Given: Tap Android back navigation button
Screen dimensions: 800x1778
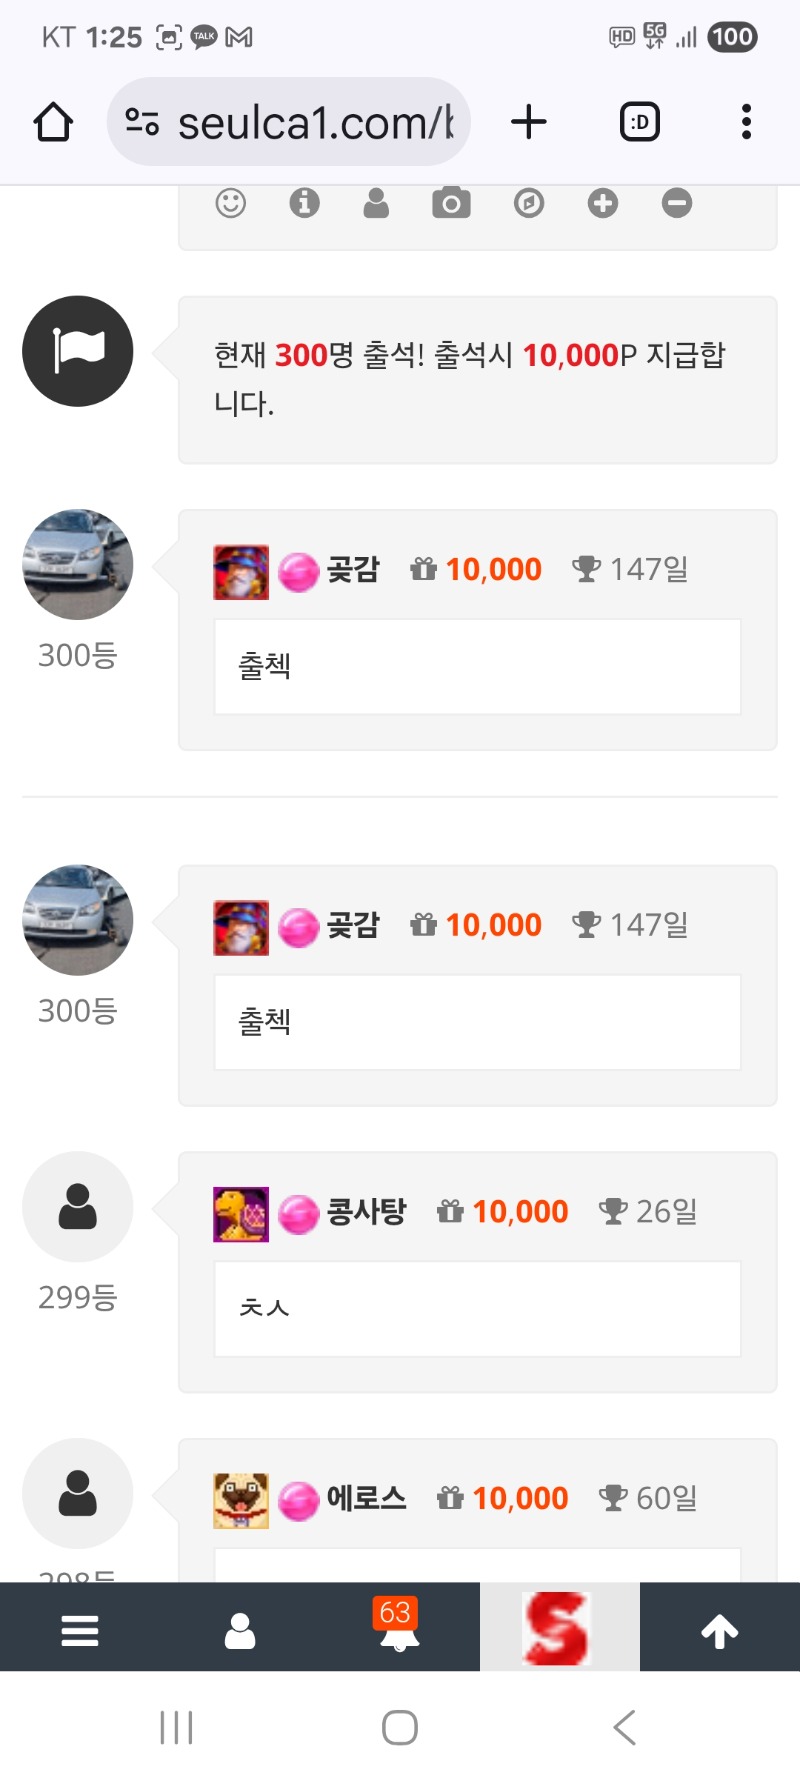Looking at the screenshot, I should 624,1727.
